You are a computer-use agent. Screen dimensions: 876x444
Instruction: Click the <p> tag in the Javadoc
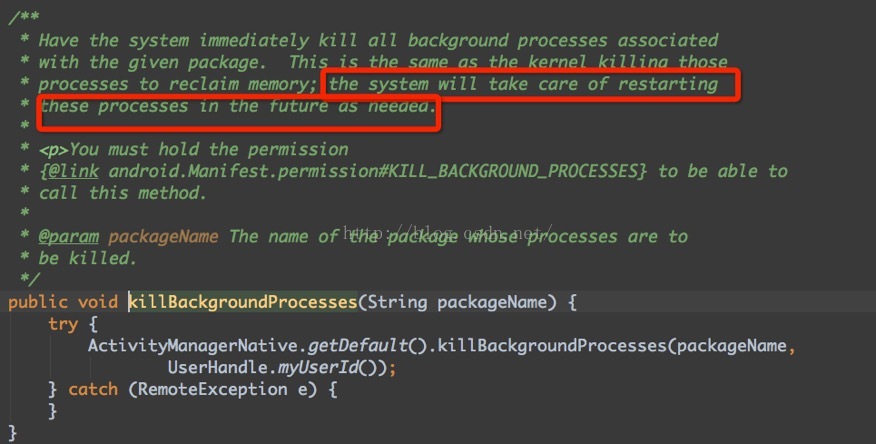pyautogui.click(x=54, y=149)
